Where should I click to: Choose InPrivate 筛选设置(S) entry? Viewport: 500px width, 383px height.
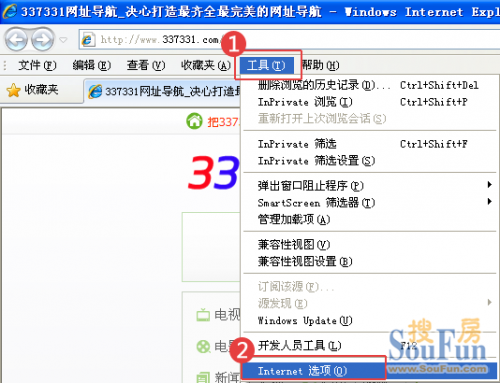(370, 161)
